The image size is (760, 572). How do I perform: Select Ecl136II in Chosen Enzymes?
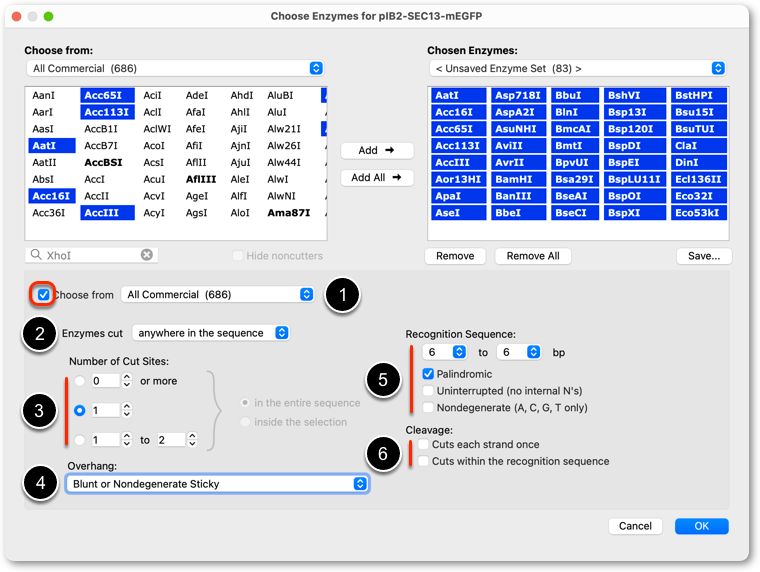tap(698, 179)
